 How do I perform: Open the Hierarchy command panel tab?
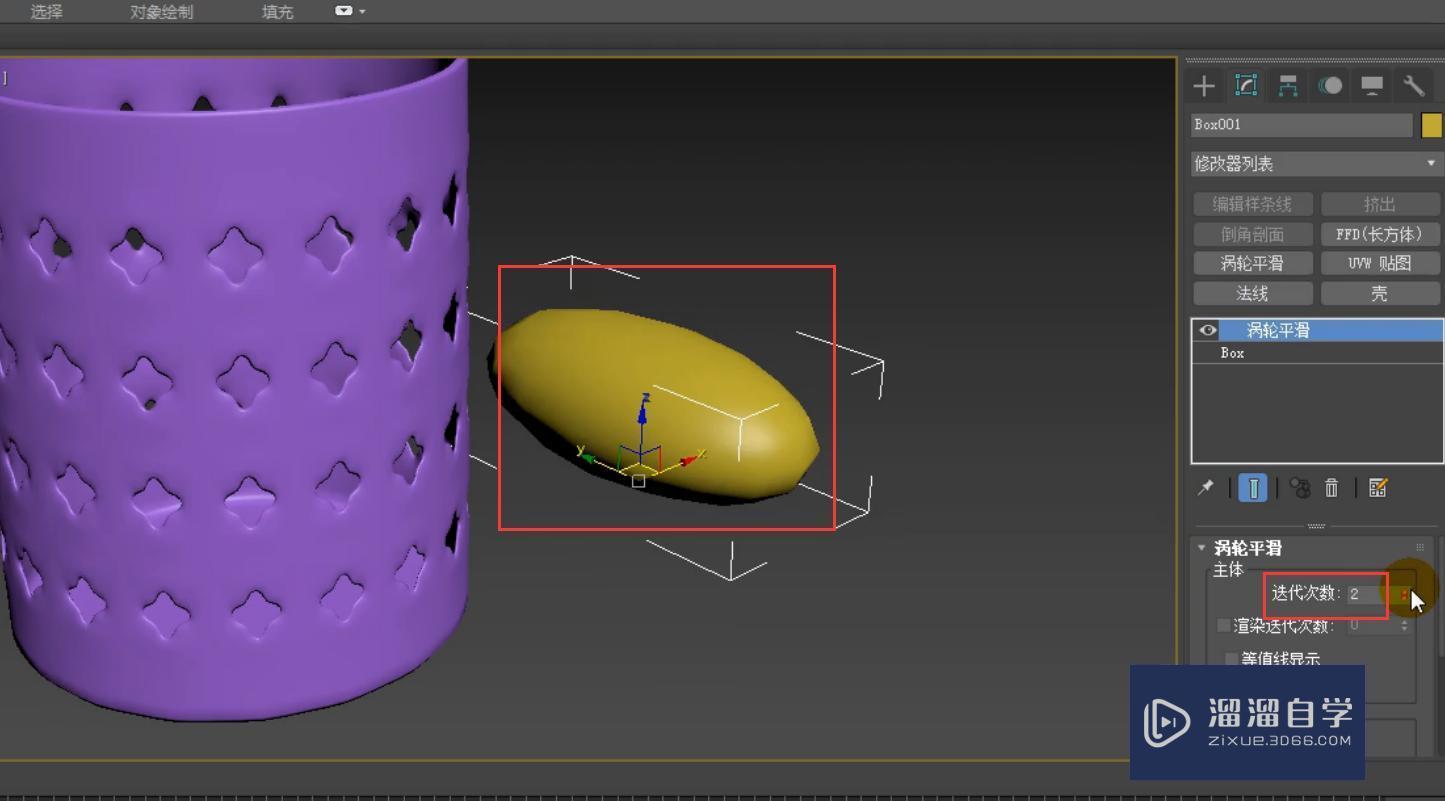pos(1288,86)
